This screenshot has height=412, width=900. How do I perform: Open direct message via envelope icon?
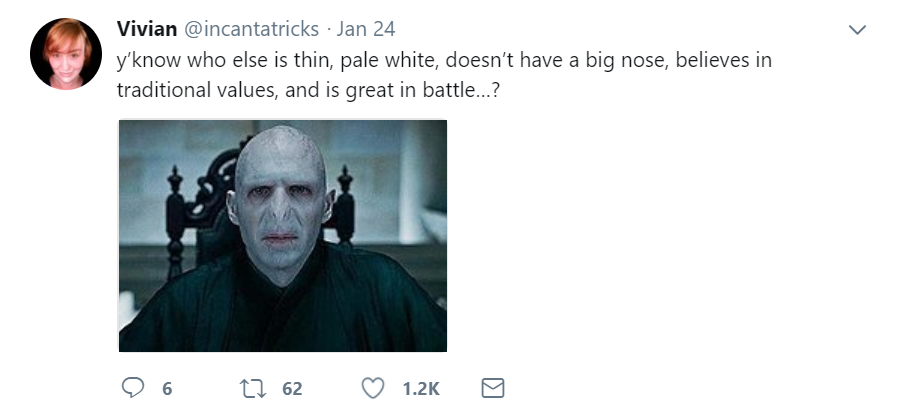[492, 388]
